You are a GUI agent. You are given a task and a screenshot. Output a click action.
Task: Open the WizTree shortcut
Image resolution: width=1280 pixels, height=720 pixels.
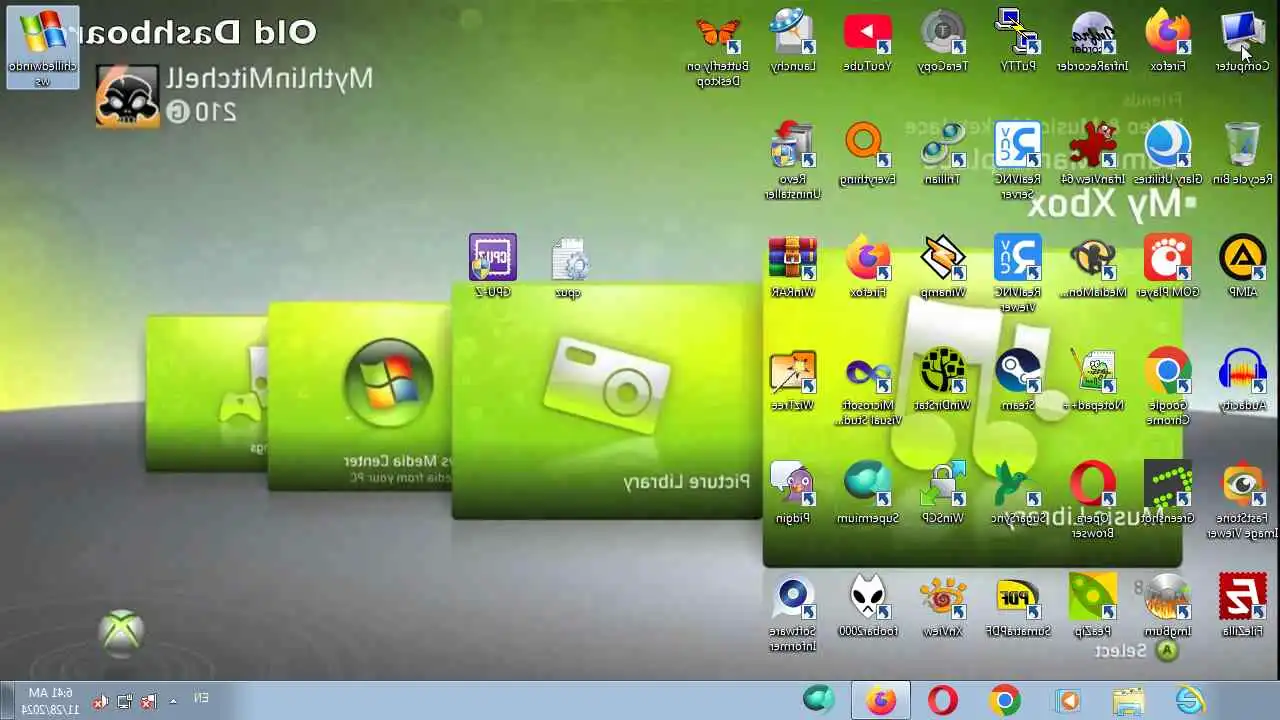(x=793, y=380)
